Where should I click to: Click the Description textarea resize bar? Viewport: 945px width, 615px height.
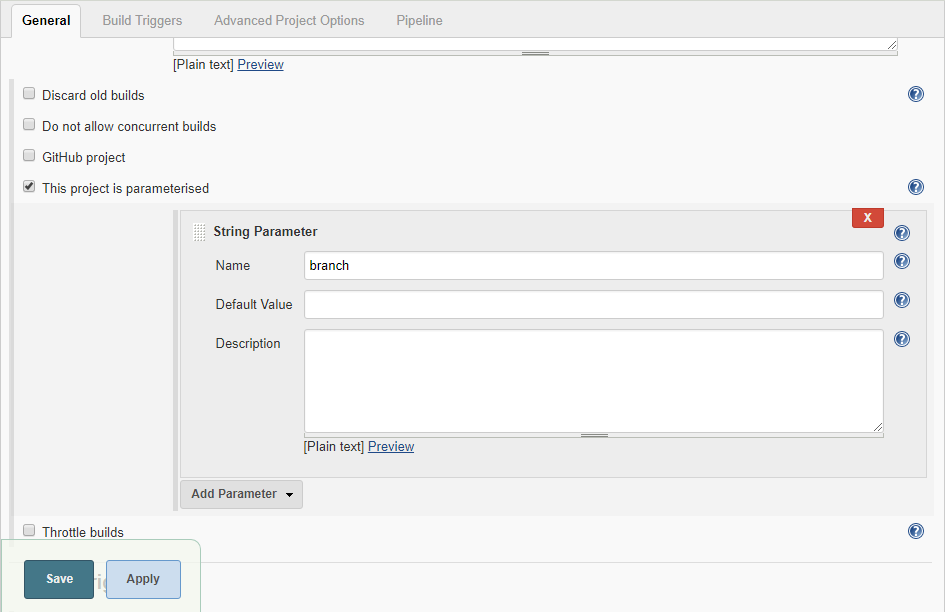[594, 435]
